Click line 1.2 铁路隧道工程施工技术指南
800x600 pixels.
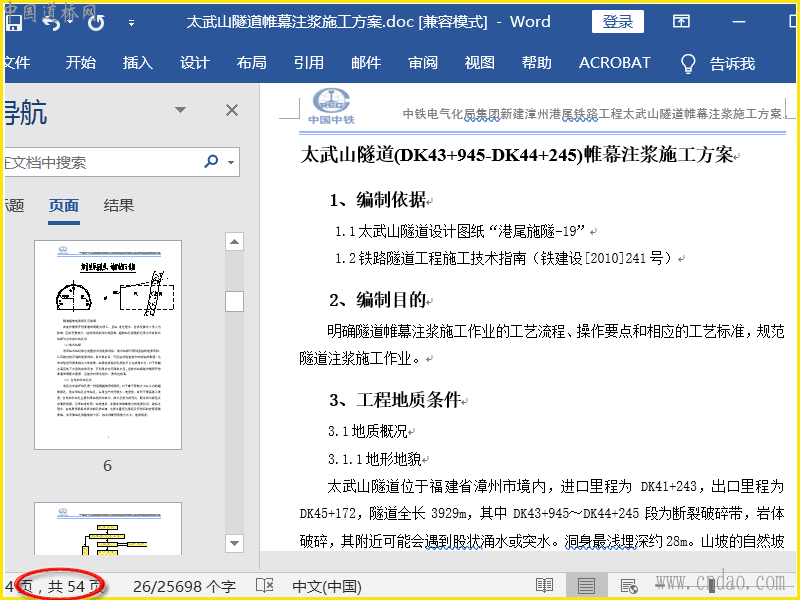[504, 258]
